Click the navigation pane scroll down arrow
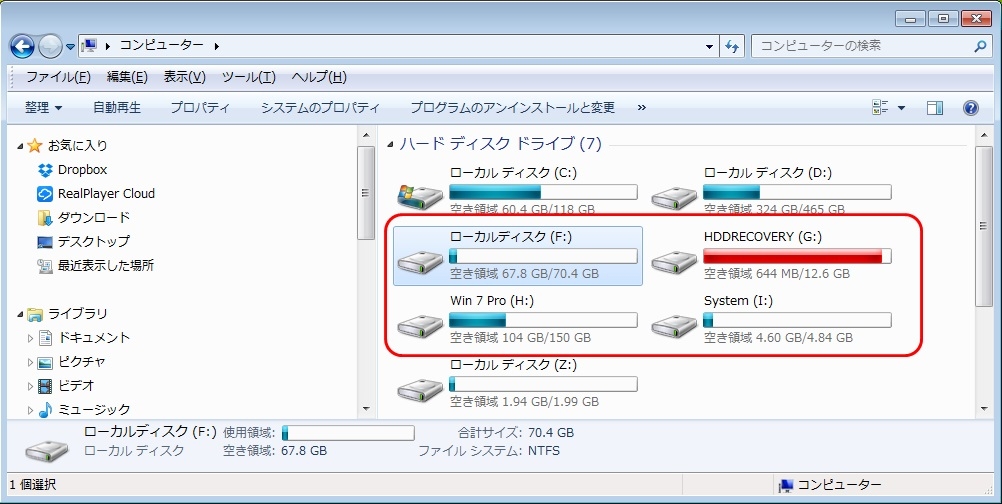The image size is (1002, 504). click(366, 408)
